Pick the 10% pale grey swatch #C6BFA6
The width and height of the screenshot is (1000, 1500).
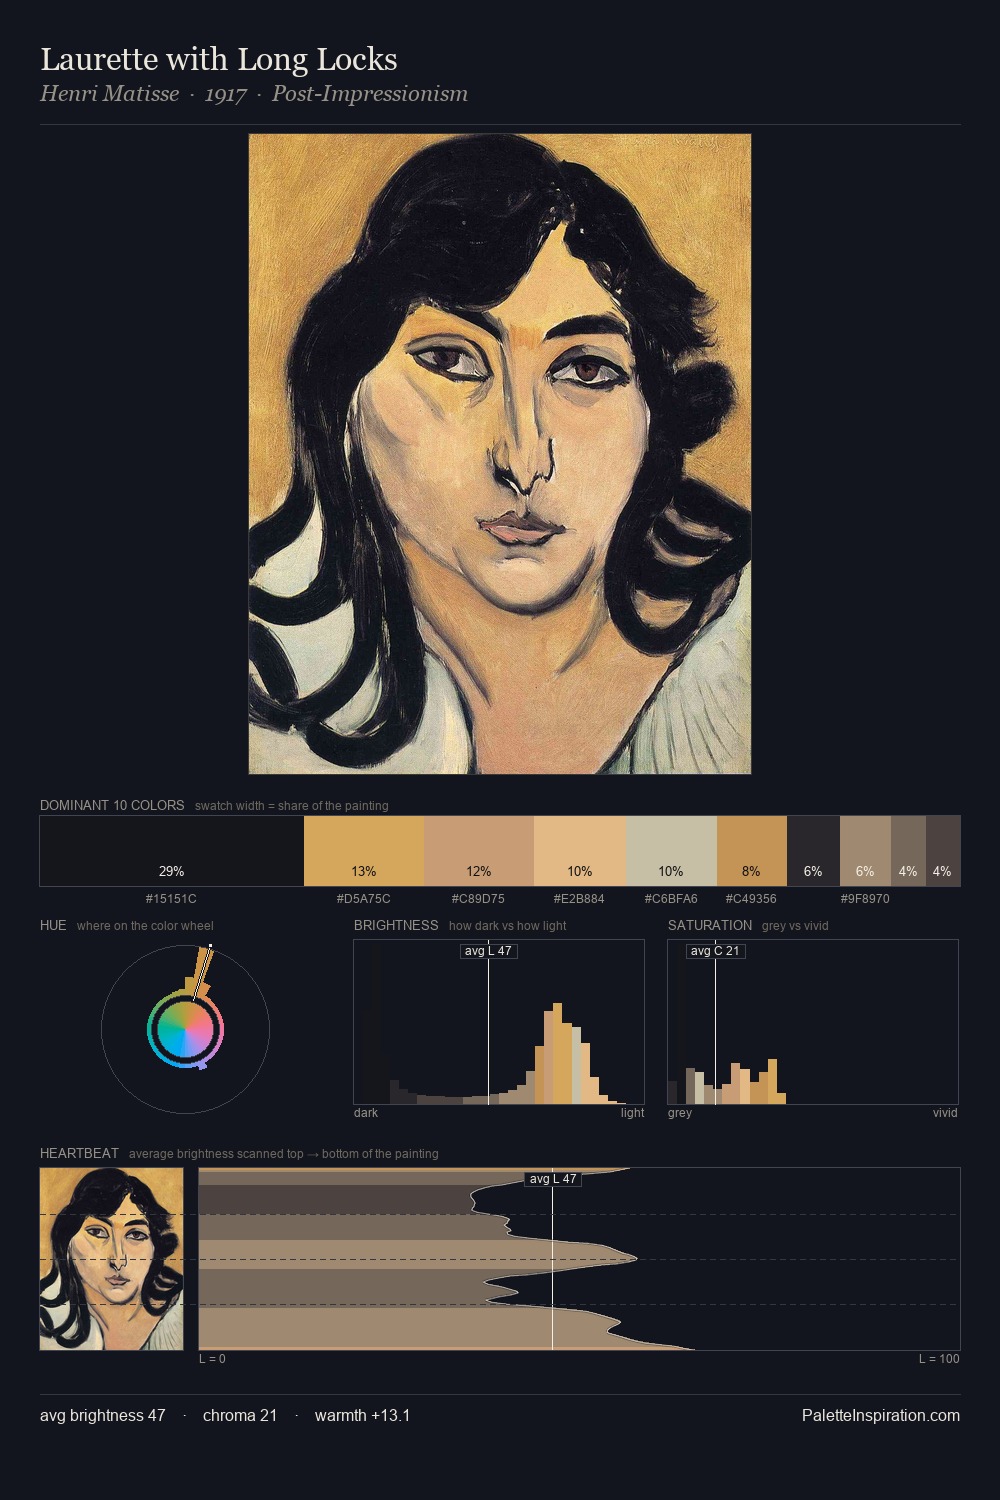point(671,851)
